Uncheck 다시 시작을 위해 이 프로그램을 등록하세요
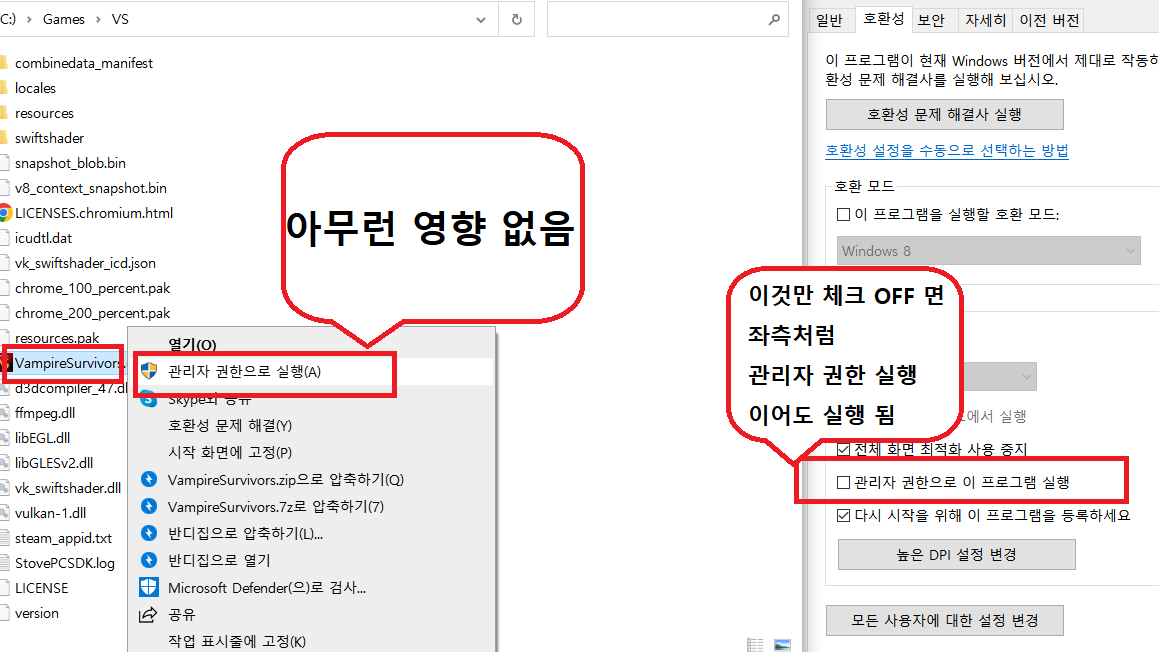Screen dimensions: 1159x652 [844, 516]
